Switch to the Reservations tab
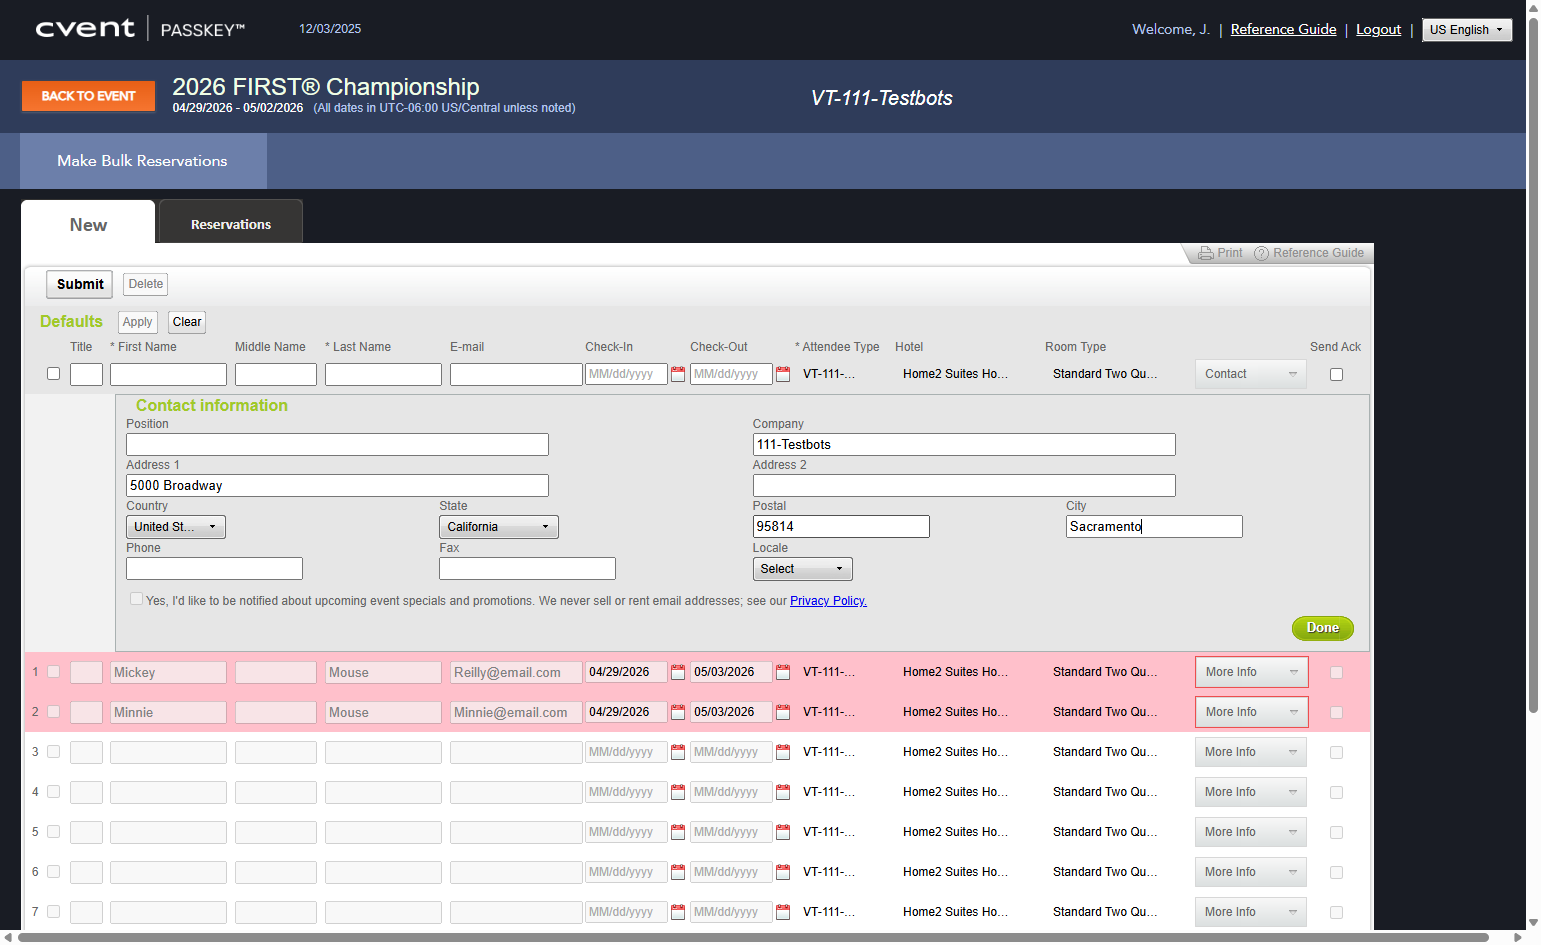This screenshot has width=1541, height=945. pyautogui.click(x=231, y=224)
